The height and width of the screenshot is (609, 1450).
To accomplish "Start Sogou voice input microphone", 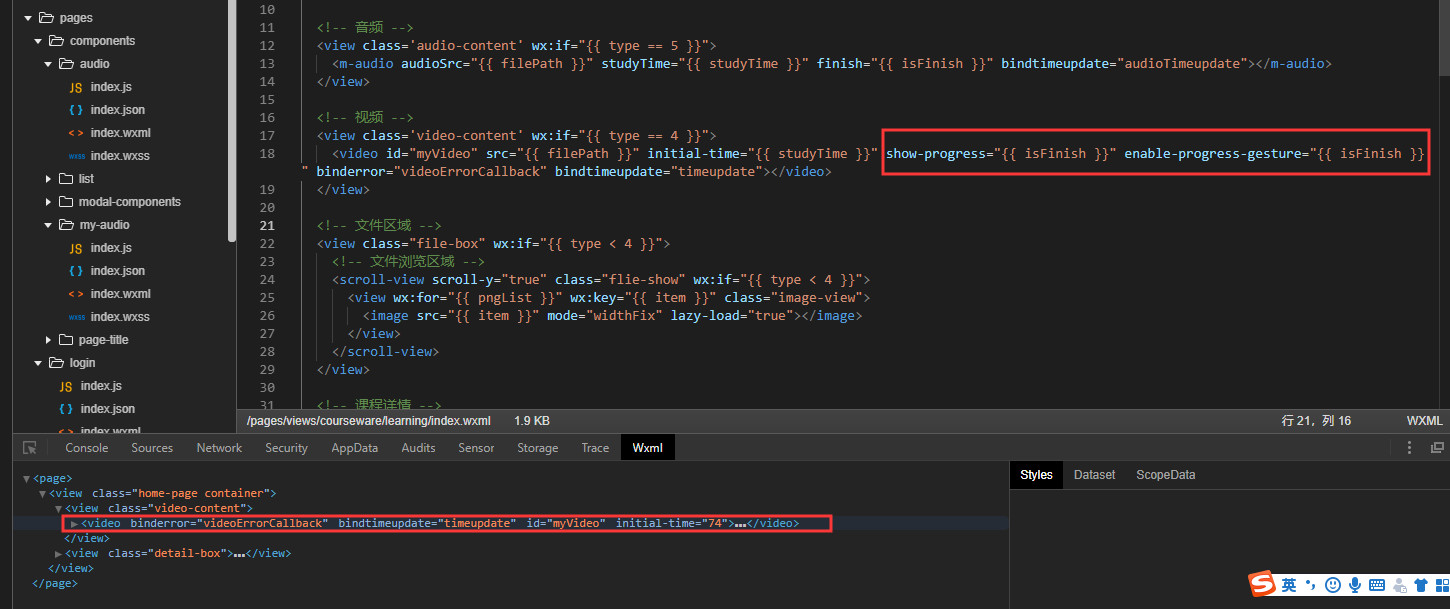I will 1355,585.
